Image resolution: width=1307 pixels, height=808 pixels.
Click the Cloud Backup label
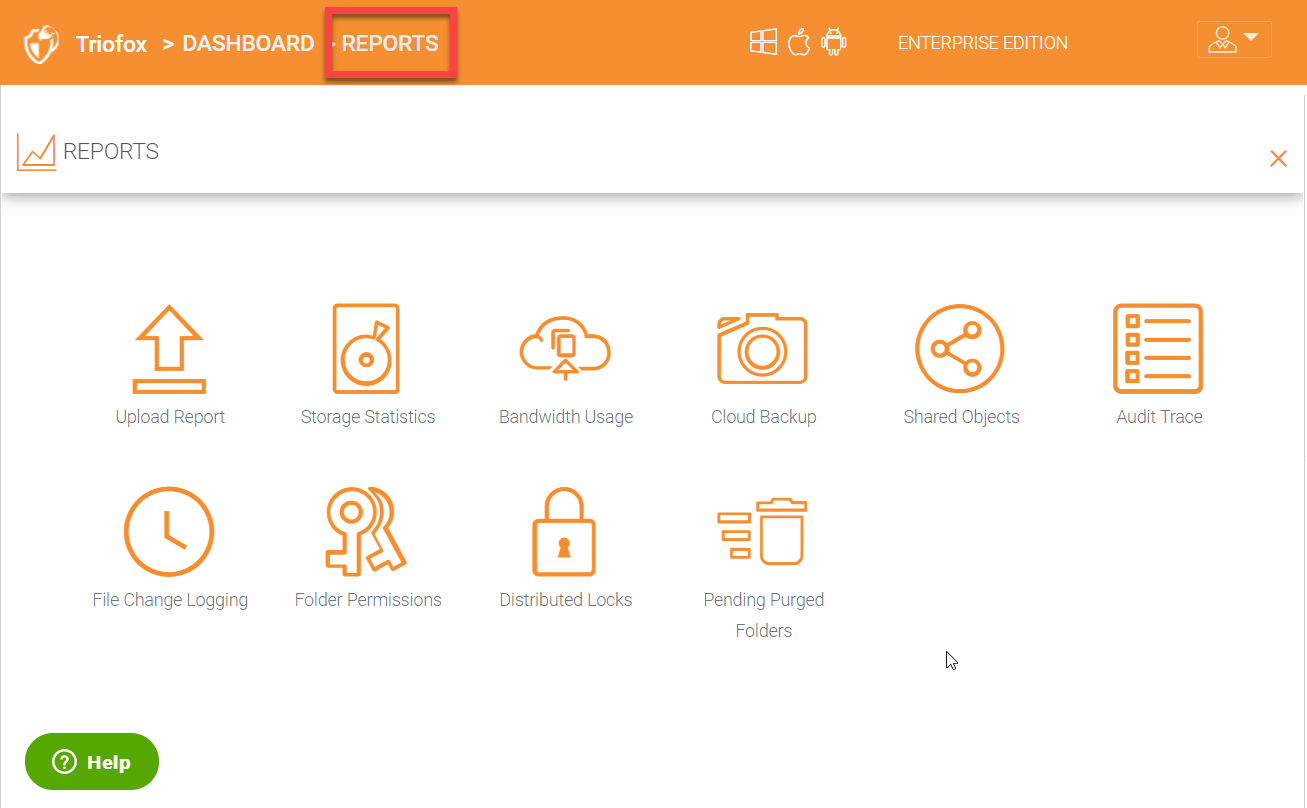click(x=764, y=417)
